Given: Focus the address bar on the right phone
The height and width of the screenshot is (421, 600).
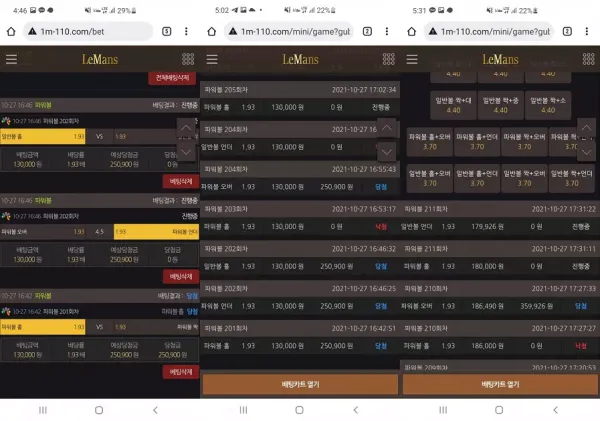Looking at the screenshot, I should point(489,31).
